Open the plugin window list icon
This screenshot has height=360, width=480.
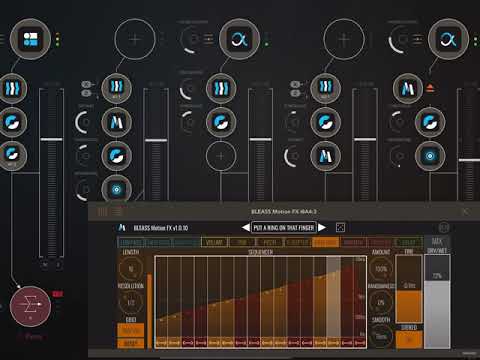click(x=117, y=211)
